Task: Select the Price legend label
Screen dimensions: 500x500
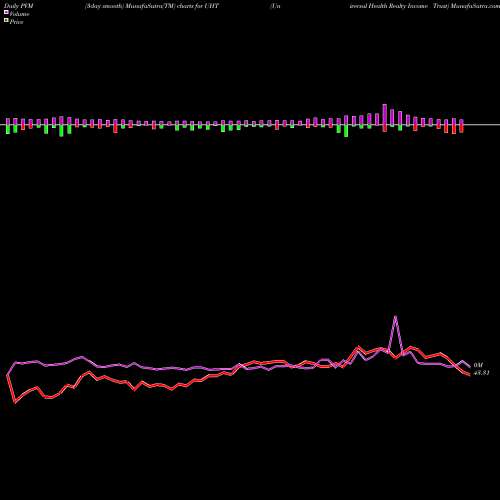Action: pyautogui.click(x=16, y=22)
